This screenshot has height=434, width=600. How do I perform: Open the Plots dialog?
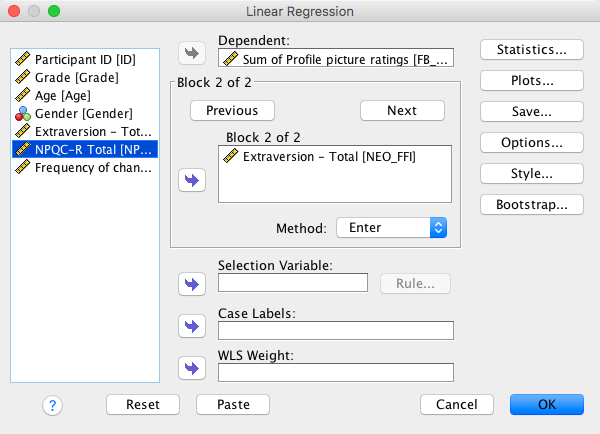click(532, 80)
